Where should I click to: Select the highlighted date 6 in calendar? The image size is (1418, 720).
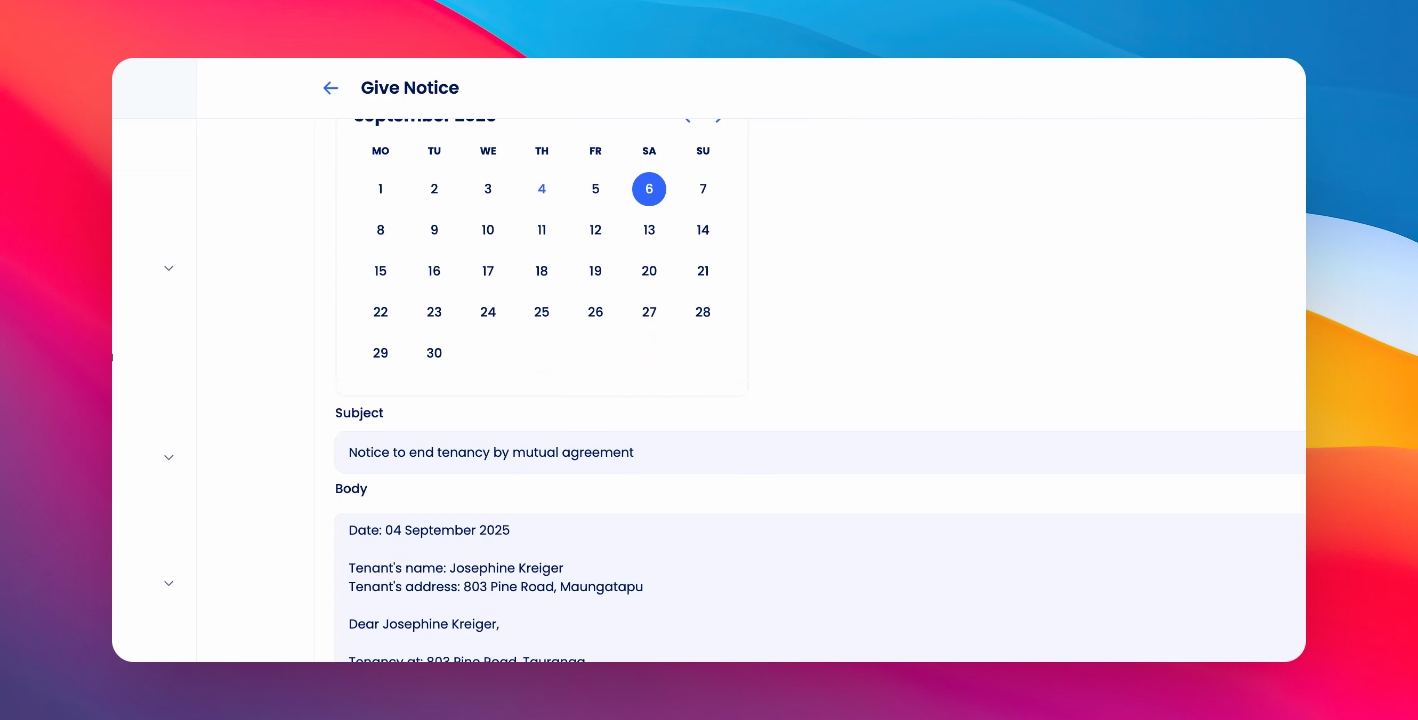[649, 189]
